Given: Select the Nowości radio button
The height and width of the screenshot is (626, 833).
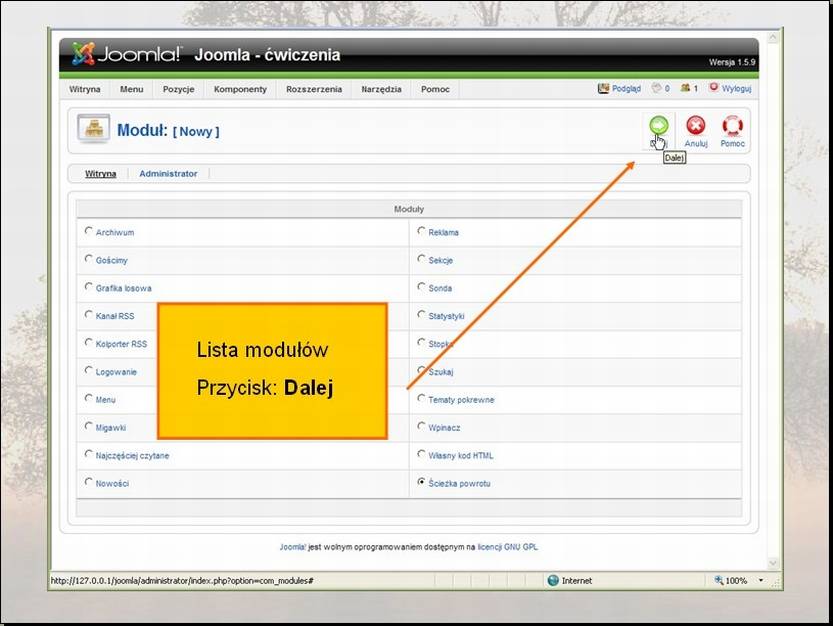Looking at the screenshot, I should [x=89, y=482].
